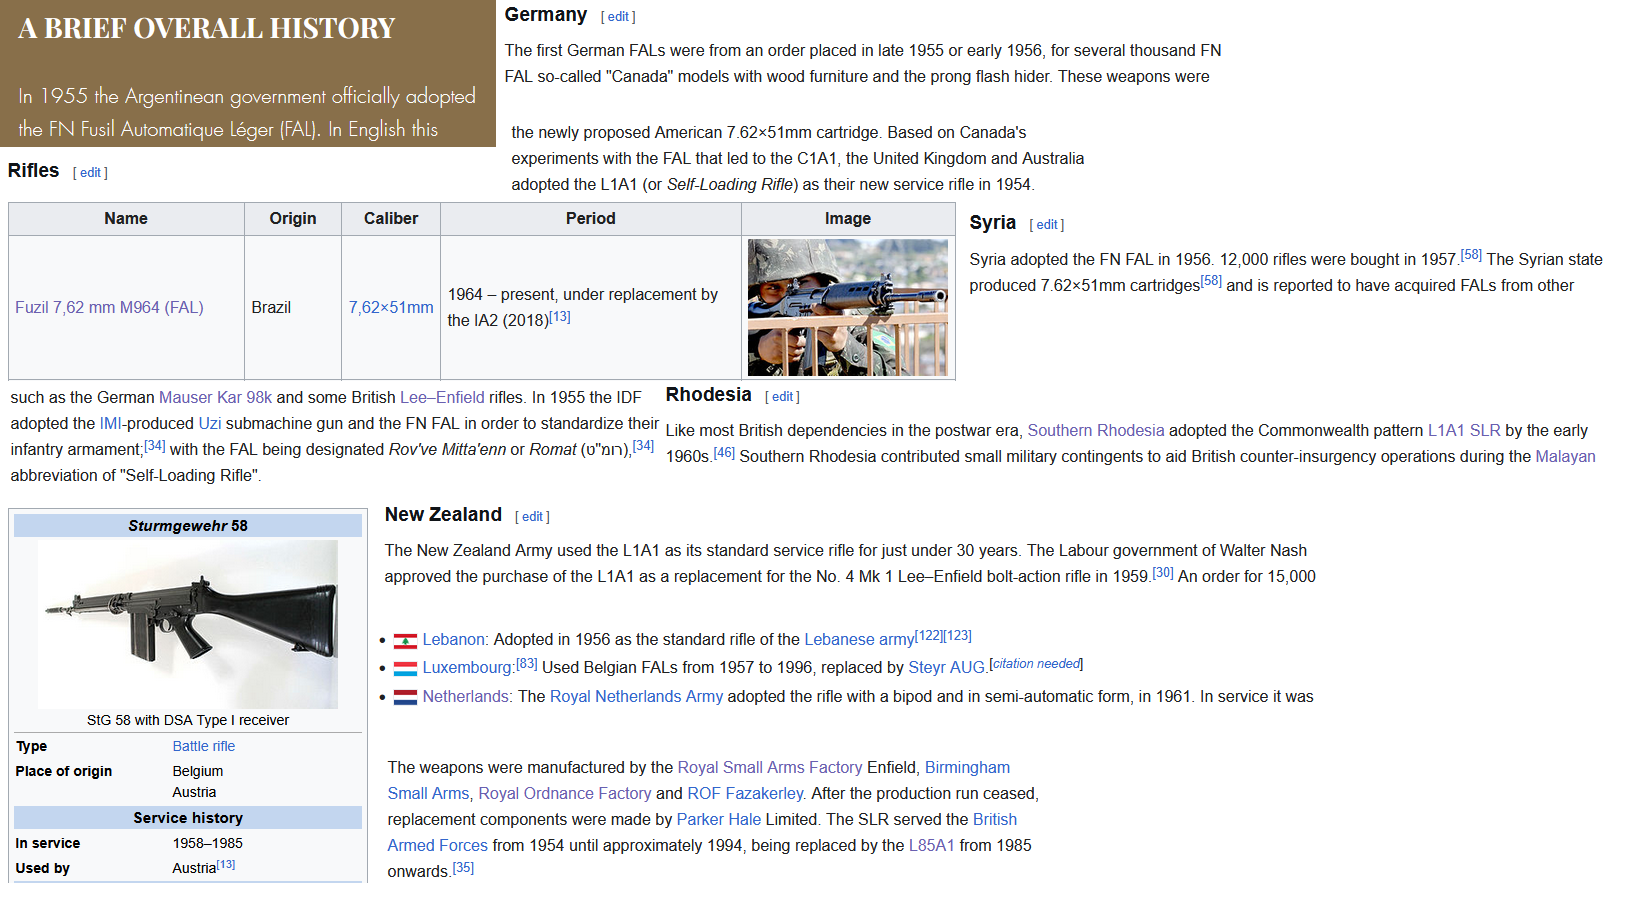This screenshot has height=910, width=1646.
Task: Click the Name column header
Action: [x=126, y=219]
